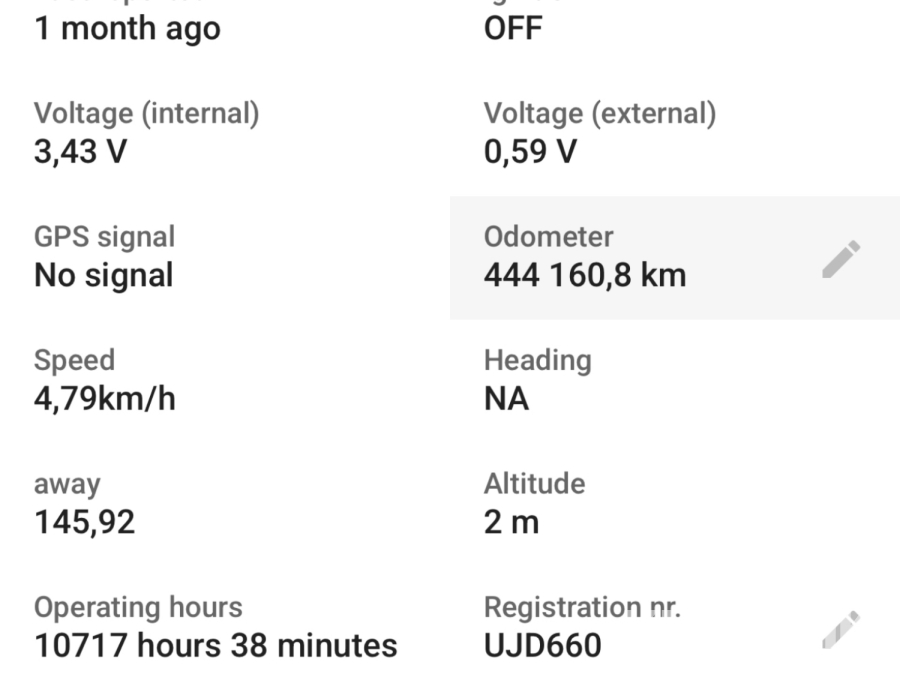Tap the 2 m altitude value
Viewport: 900px width, 675px height.
(511, 522)
